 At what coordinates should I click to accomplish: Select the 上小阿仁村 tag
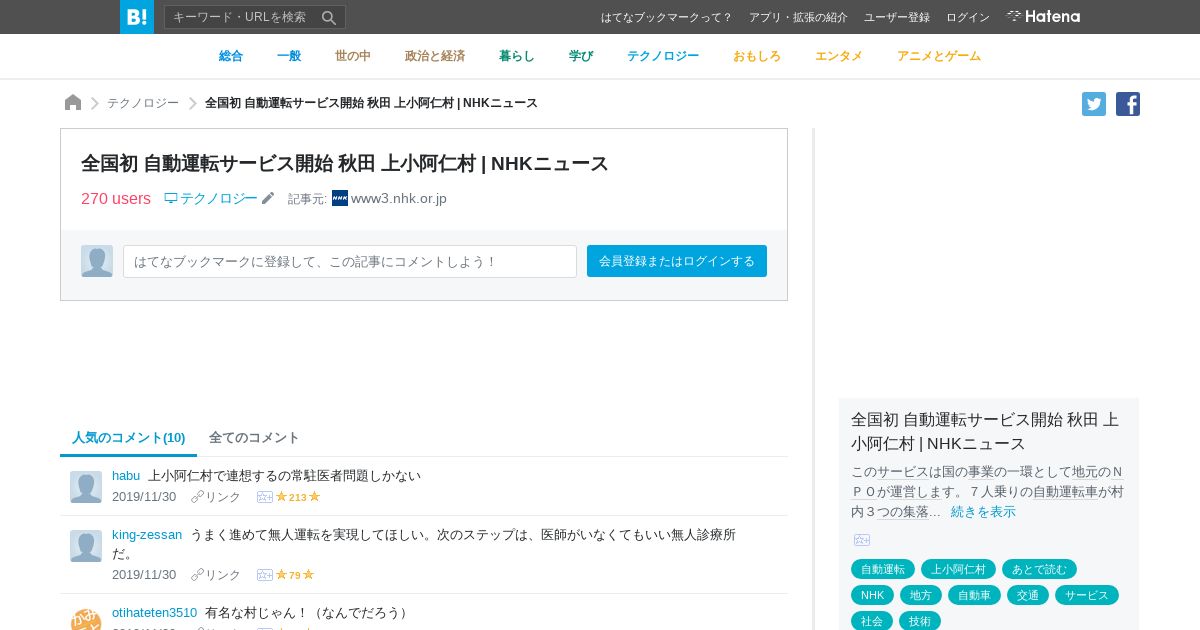coord(958,569)
